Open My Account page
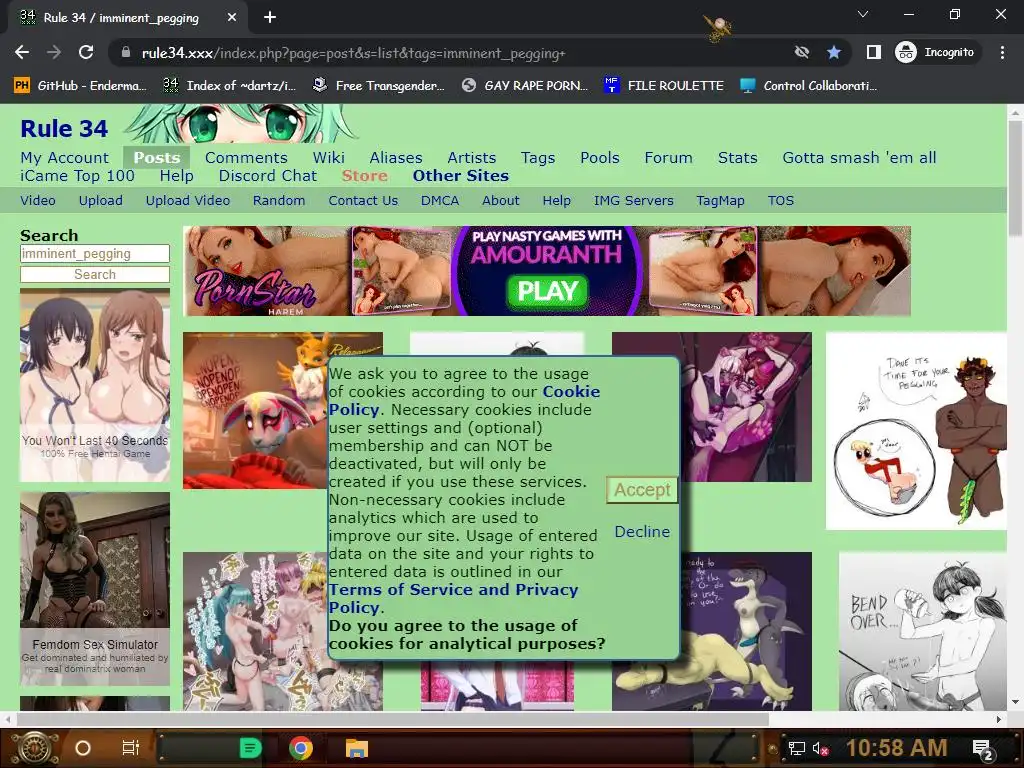Image resolution: width=1024 pixels, height=768 pixels. tap(65, 157)
